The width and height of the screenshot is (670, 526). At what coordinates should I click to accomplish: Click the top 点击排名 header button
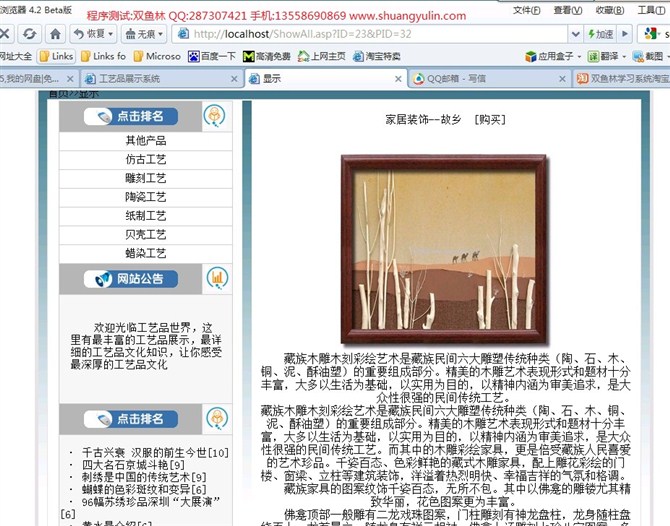click(x=131, y=116)
